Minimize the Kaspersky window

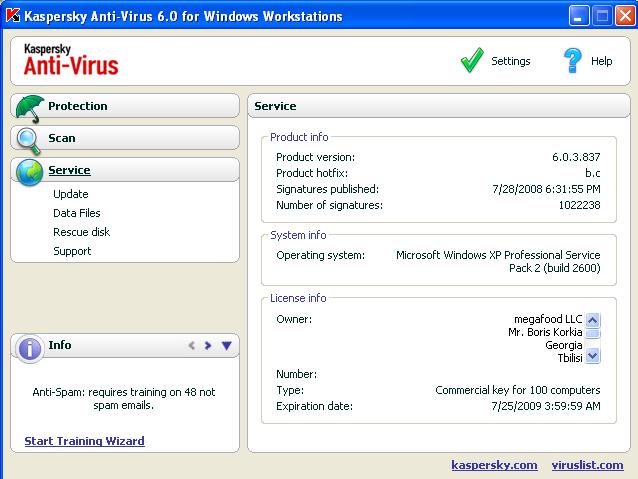point(578,16)
